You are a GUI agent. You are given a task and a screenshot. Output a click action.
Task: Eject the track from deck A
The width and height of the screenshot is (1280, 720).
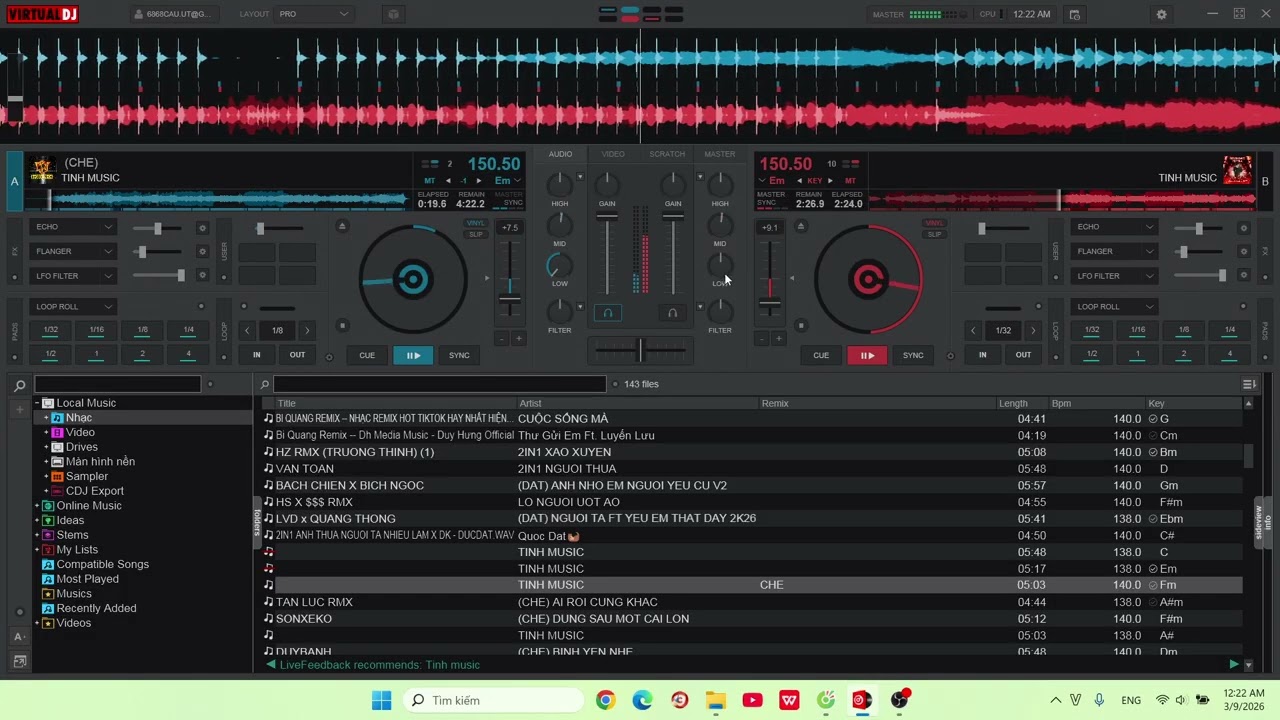point(342,226)
